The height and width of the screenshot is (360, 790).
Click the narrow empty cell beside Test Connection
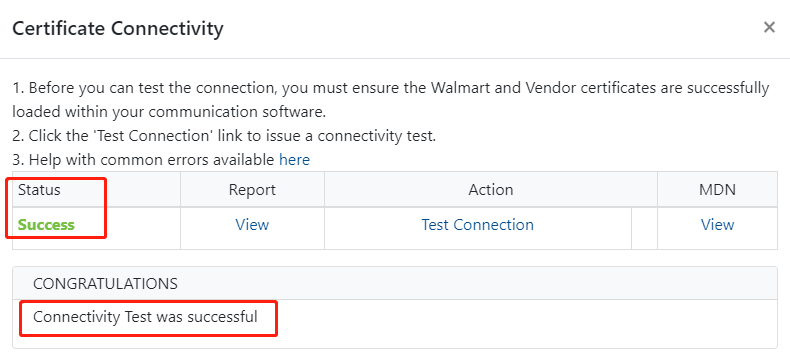tap(644, 229)
